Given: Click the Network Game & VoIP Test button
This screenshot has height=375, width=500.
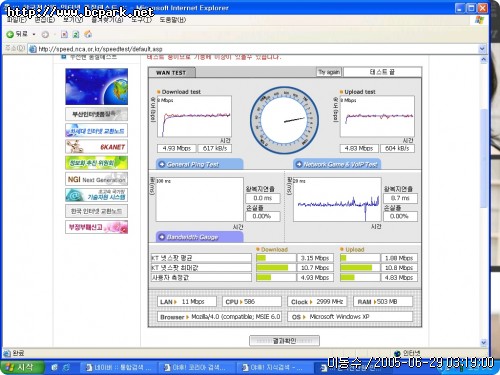Looking at the screenshot, I should 337,164.
